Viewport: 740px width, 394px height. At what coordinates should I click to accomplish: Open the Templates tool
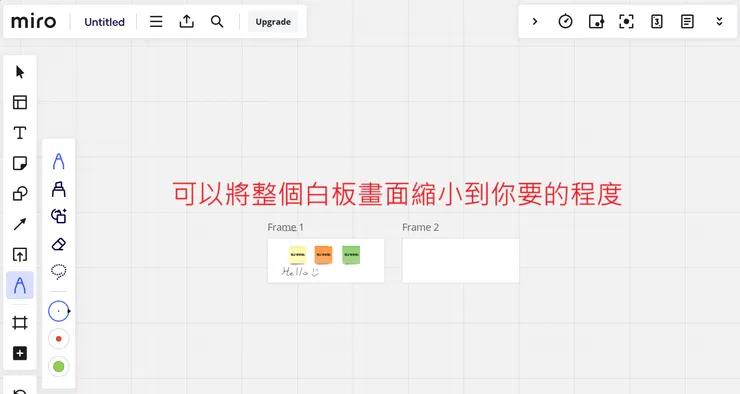(x=20, y=102)
